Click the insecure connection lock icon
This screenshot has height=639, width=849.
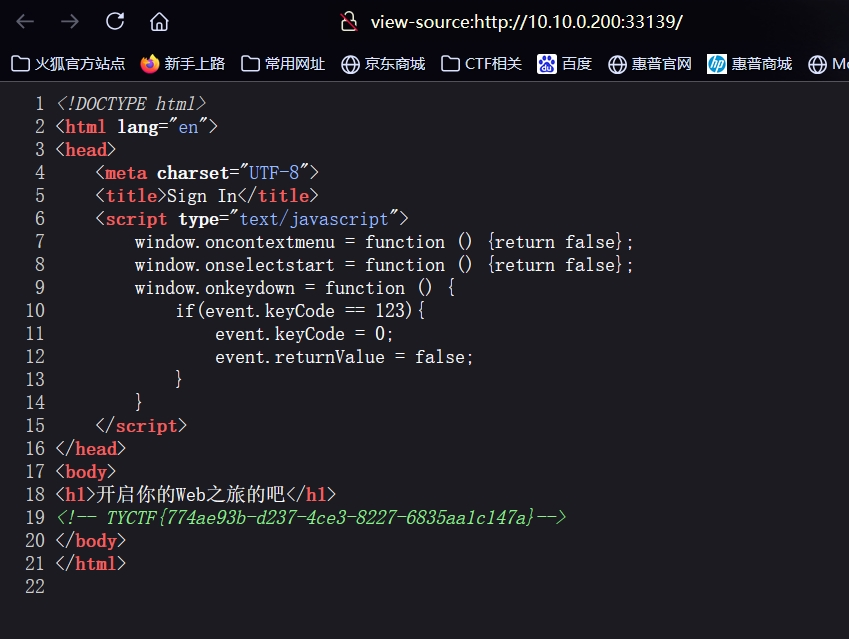[x=349, y=22]
